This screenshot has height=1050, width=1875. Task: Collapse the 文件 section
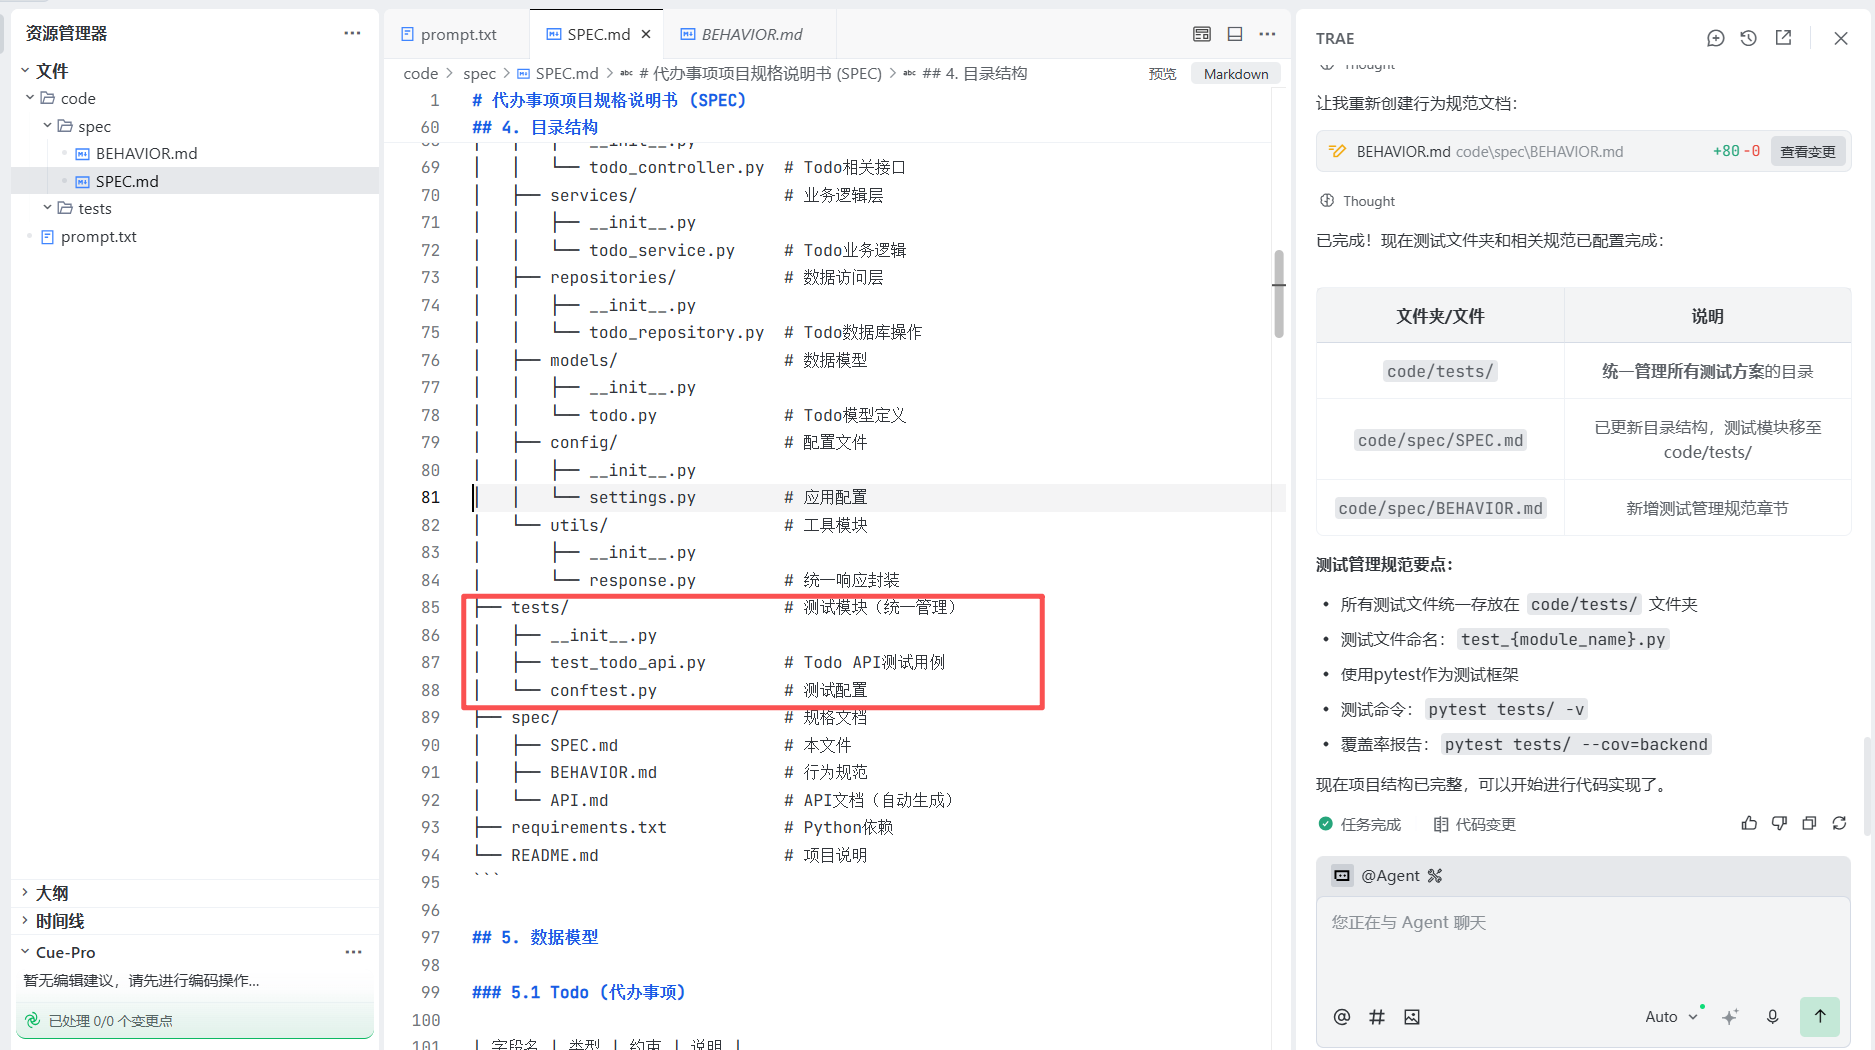(x=25, y=70)
